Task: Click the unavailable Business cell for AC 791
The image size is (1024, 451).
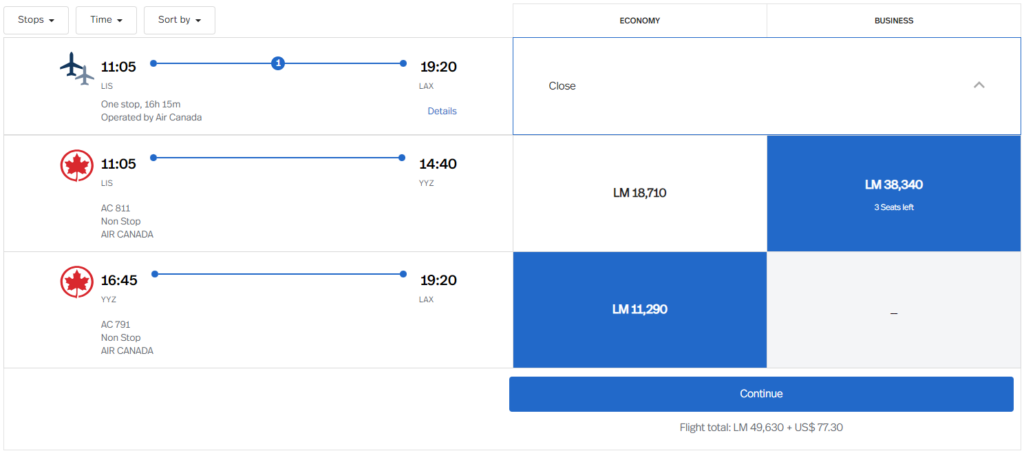Action: click(x=893, y=311)
